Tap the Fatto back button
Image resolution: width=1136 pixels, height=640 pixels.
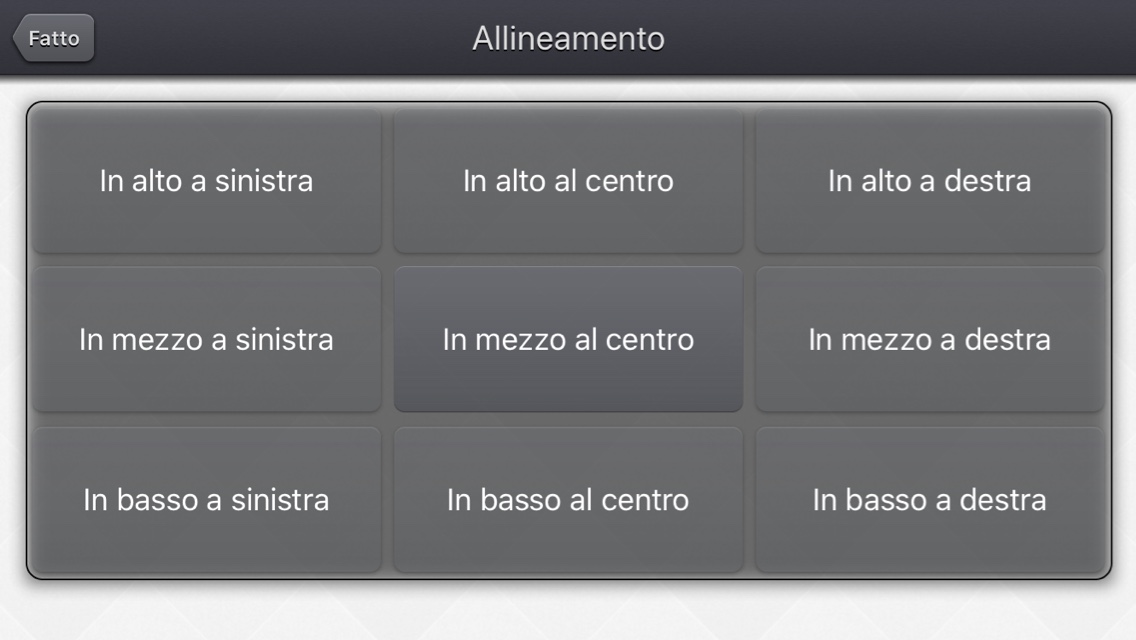54,38
